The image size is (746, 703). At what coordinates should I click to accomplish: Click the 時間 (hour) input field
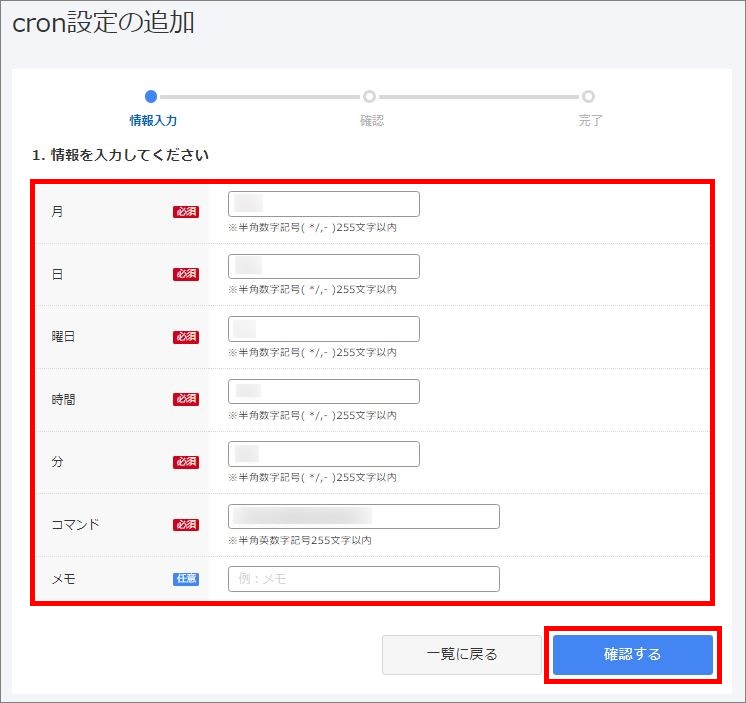pos(324,391)
